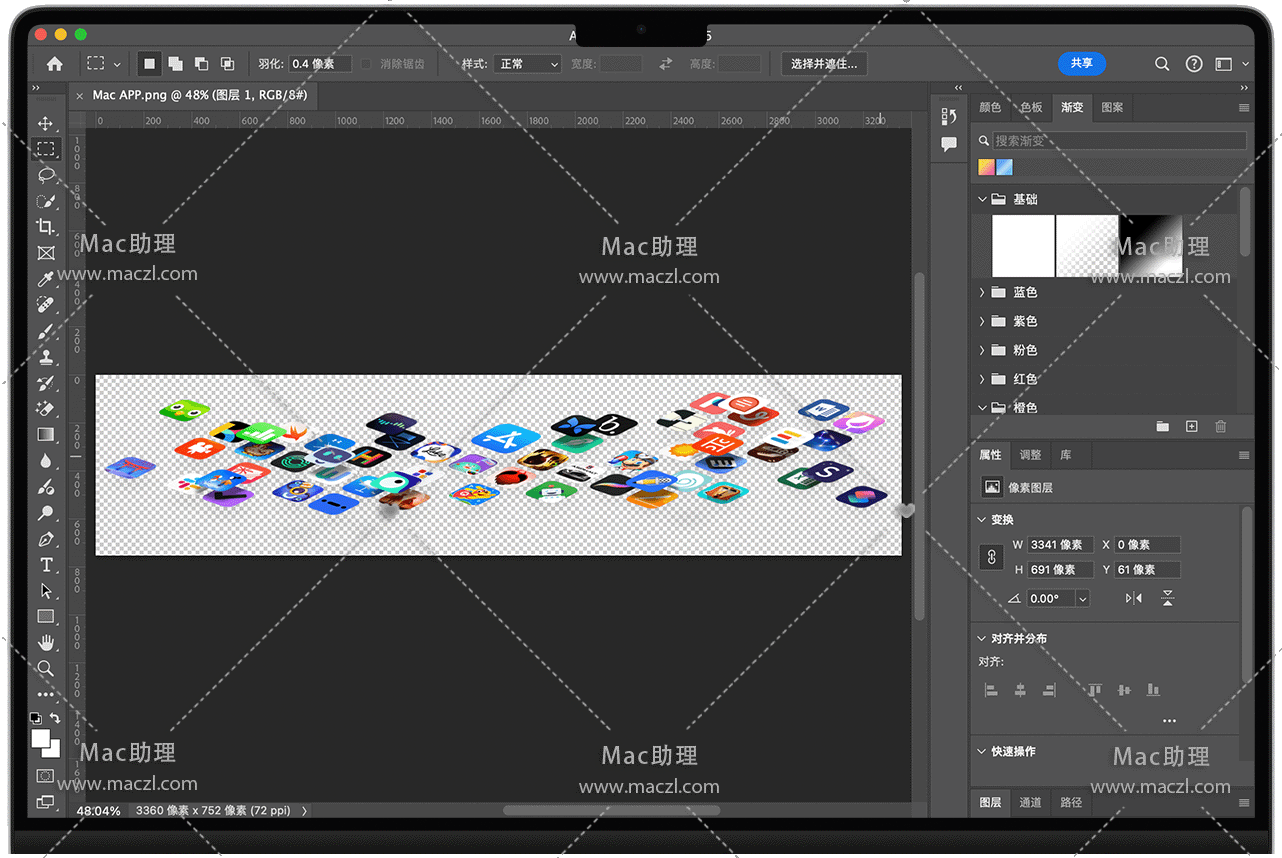The height and width of the screenshot is (858, 1282).
Task: Switch to the 通道 channels tab
Action: [x=1030, y=802]
